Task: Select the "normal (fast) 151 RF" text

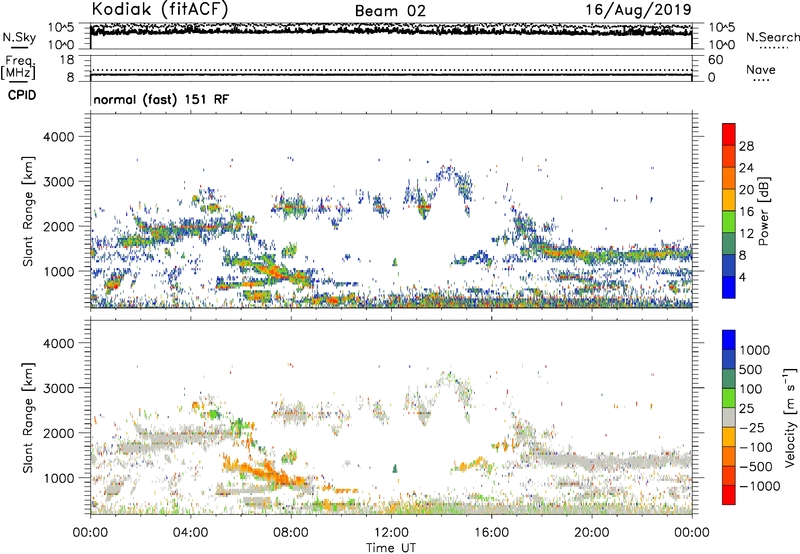Action: click(x=161, y=99)
